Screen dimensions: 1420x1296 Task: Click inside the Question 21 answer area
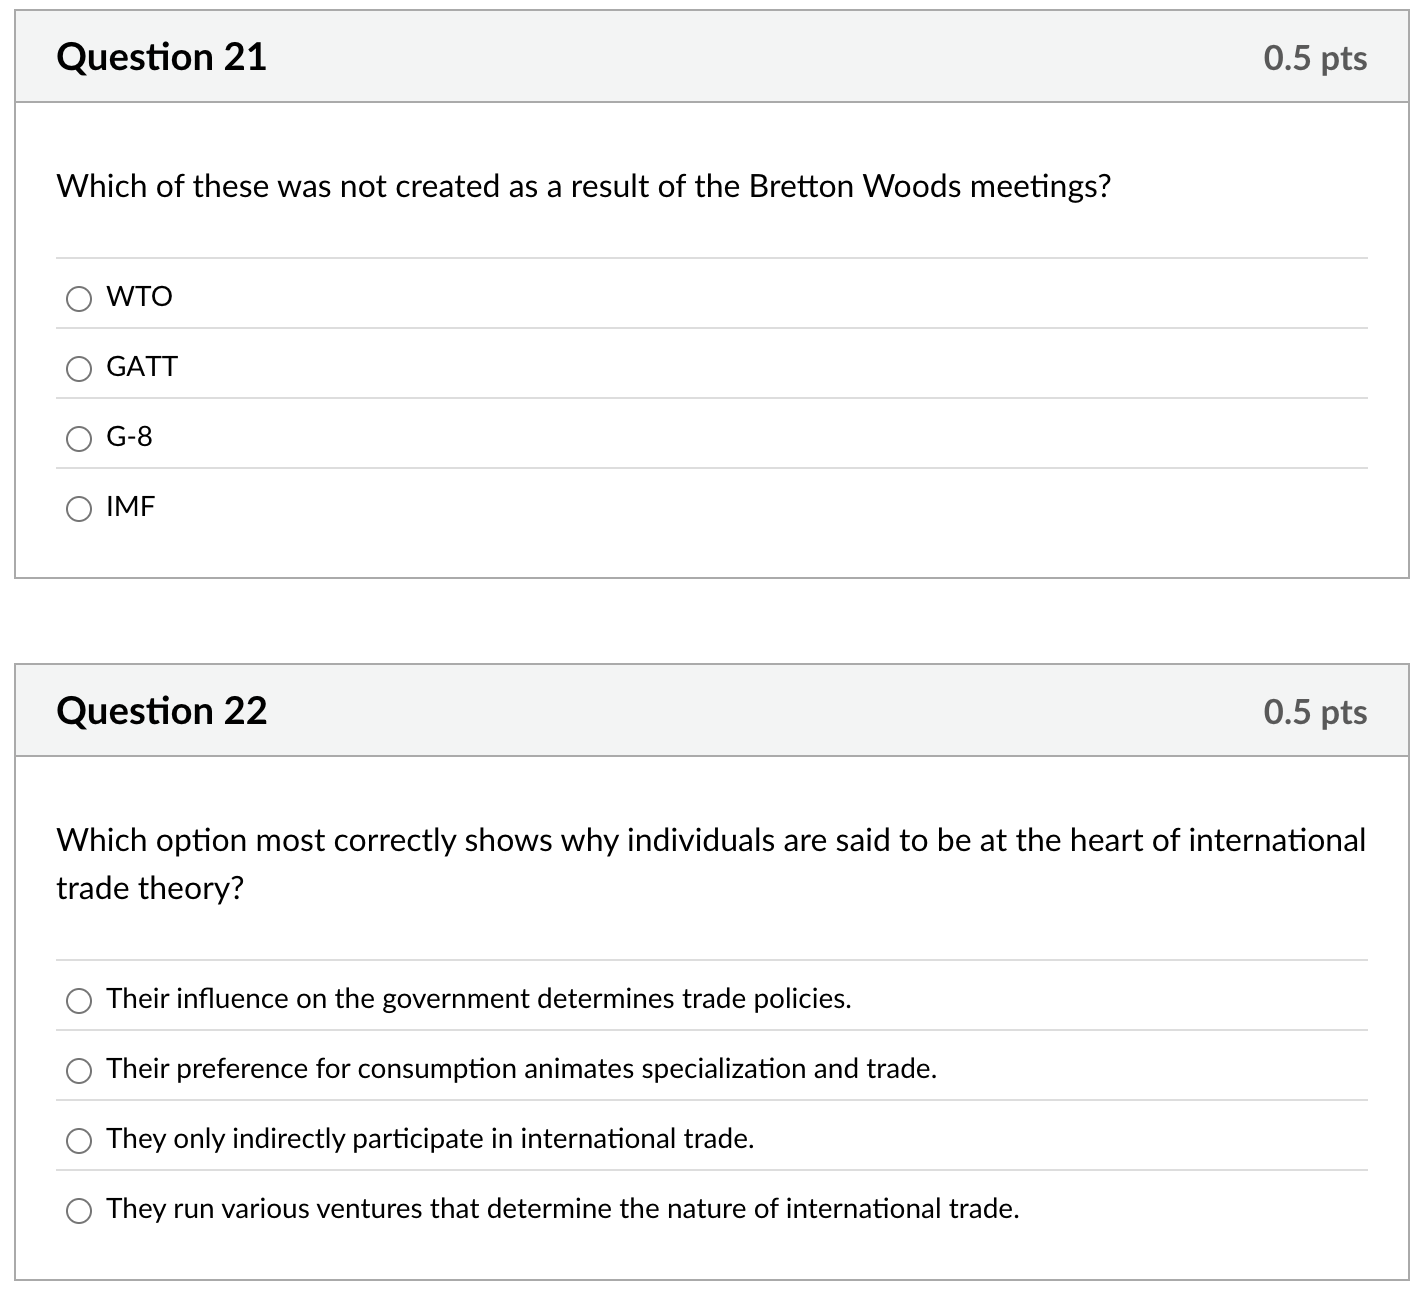coord(700,400)
